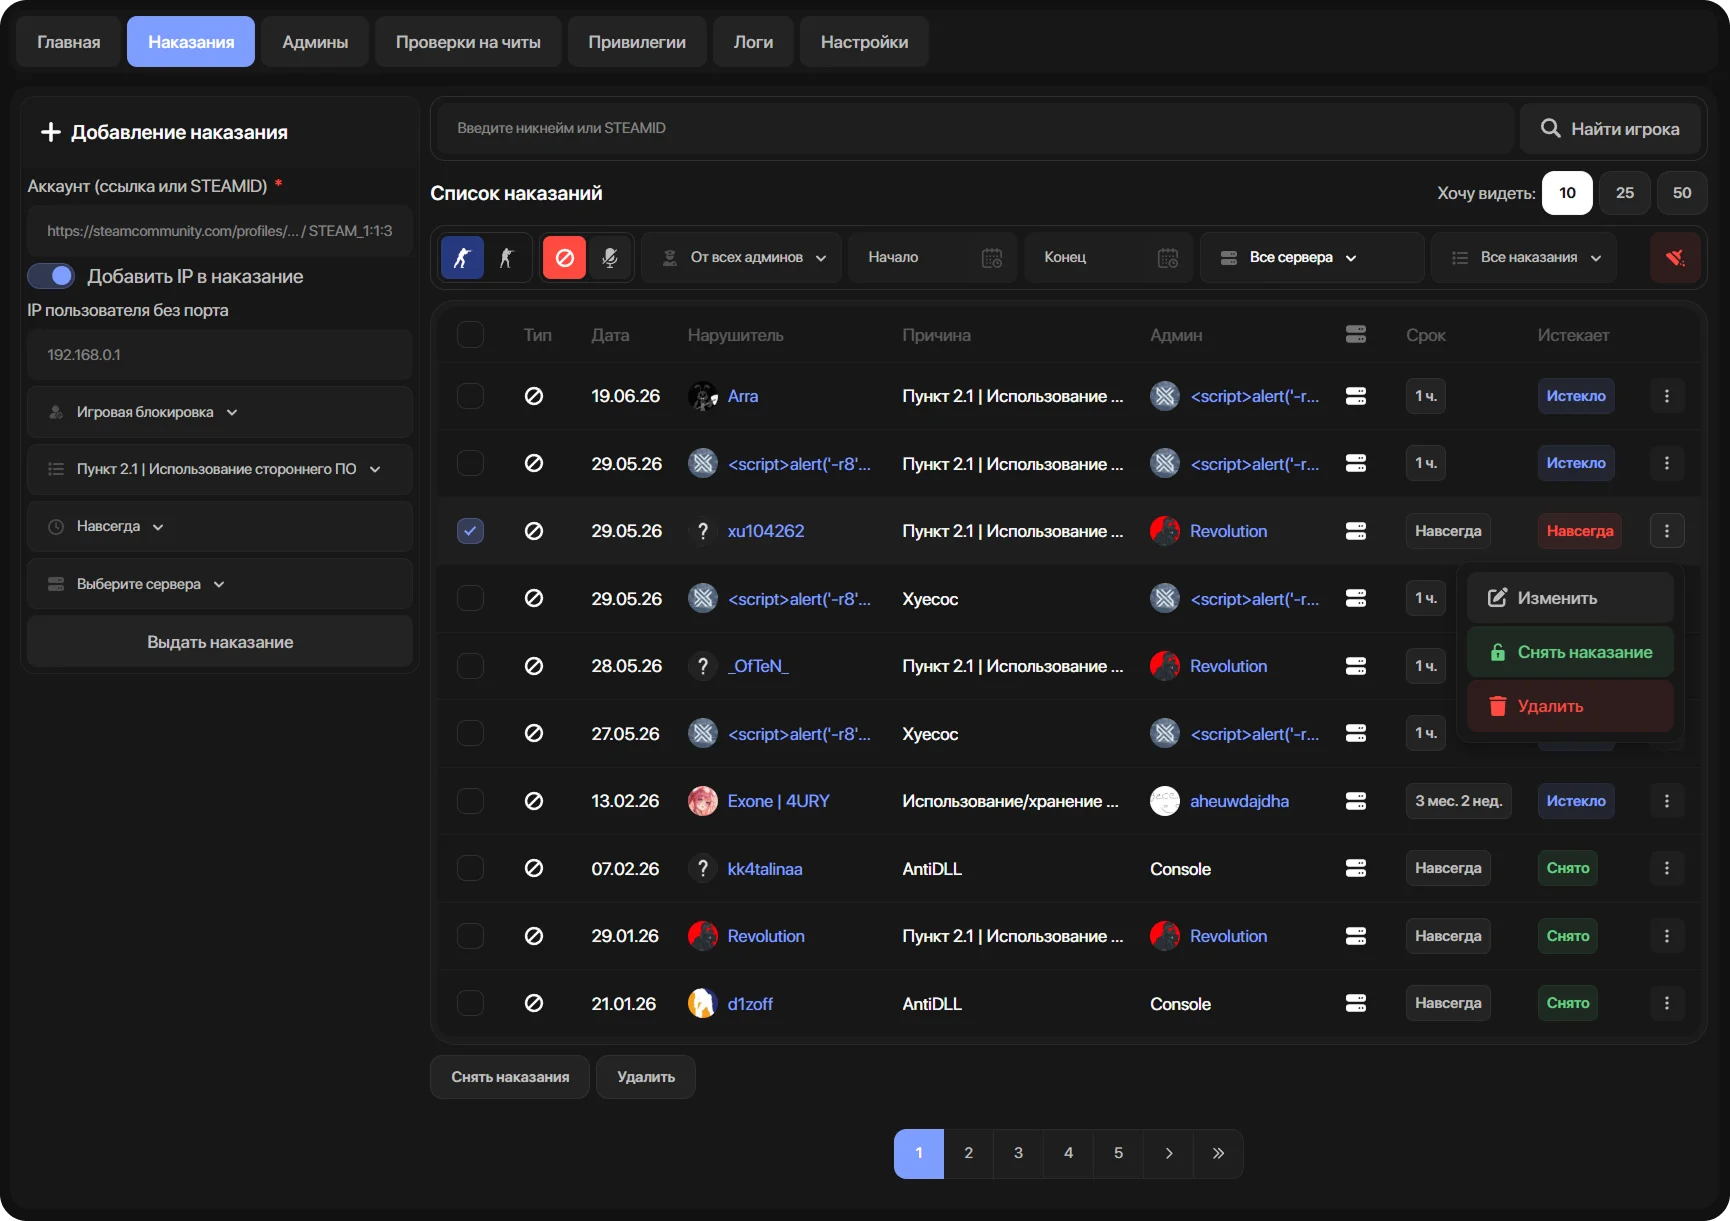Click Найти игрока button
This screenshot has width=1730, height=1221.
(x=1610, y=128)
